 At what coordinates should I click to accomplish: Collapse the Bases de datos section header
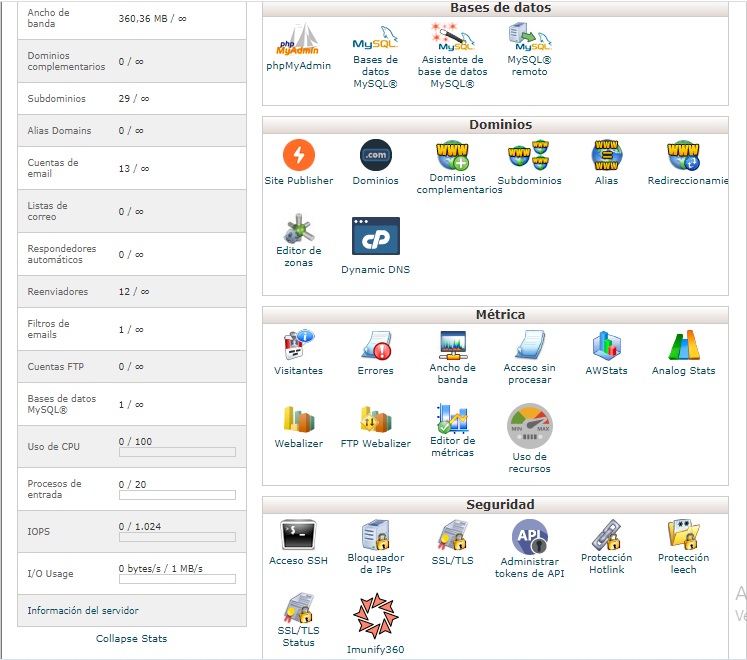pos(500,8)
